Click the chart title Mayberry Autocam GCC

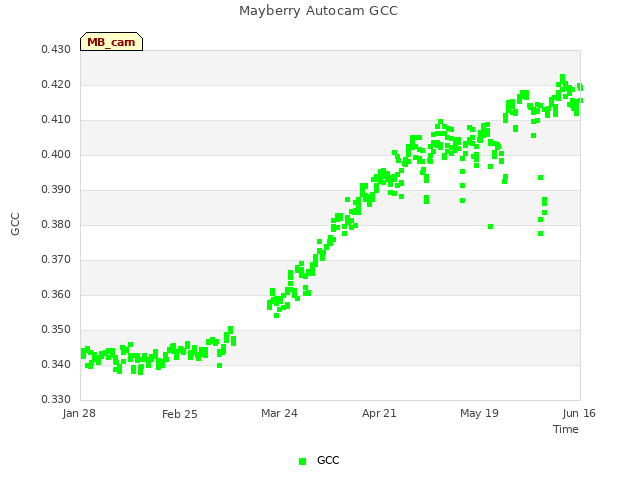[318, 11]
